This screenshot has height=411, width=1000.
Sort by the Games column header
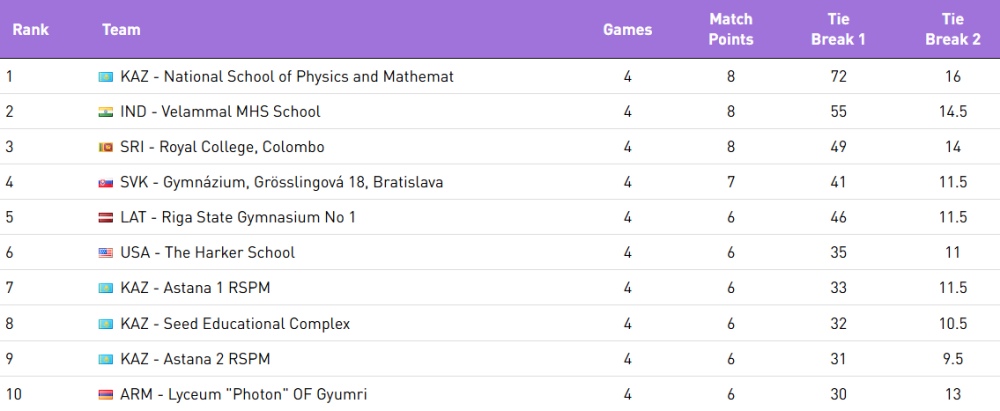(628, 29)
